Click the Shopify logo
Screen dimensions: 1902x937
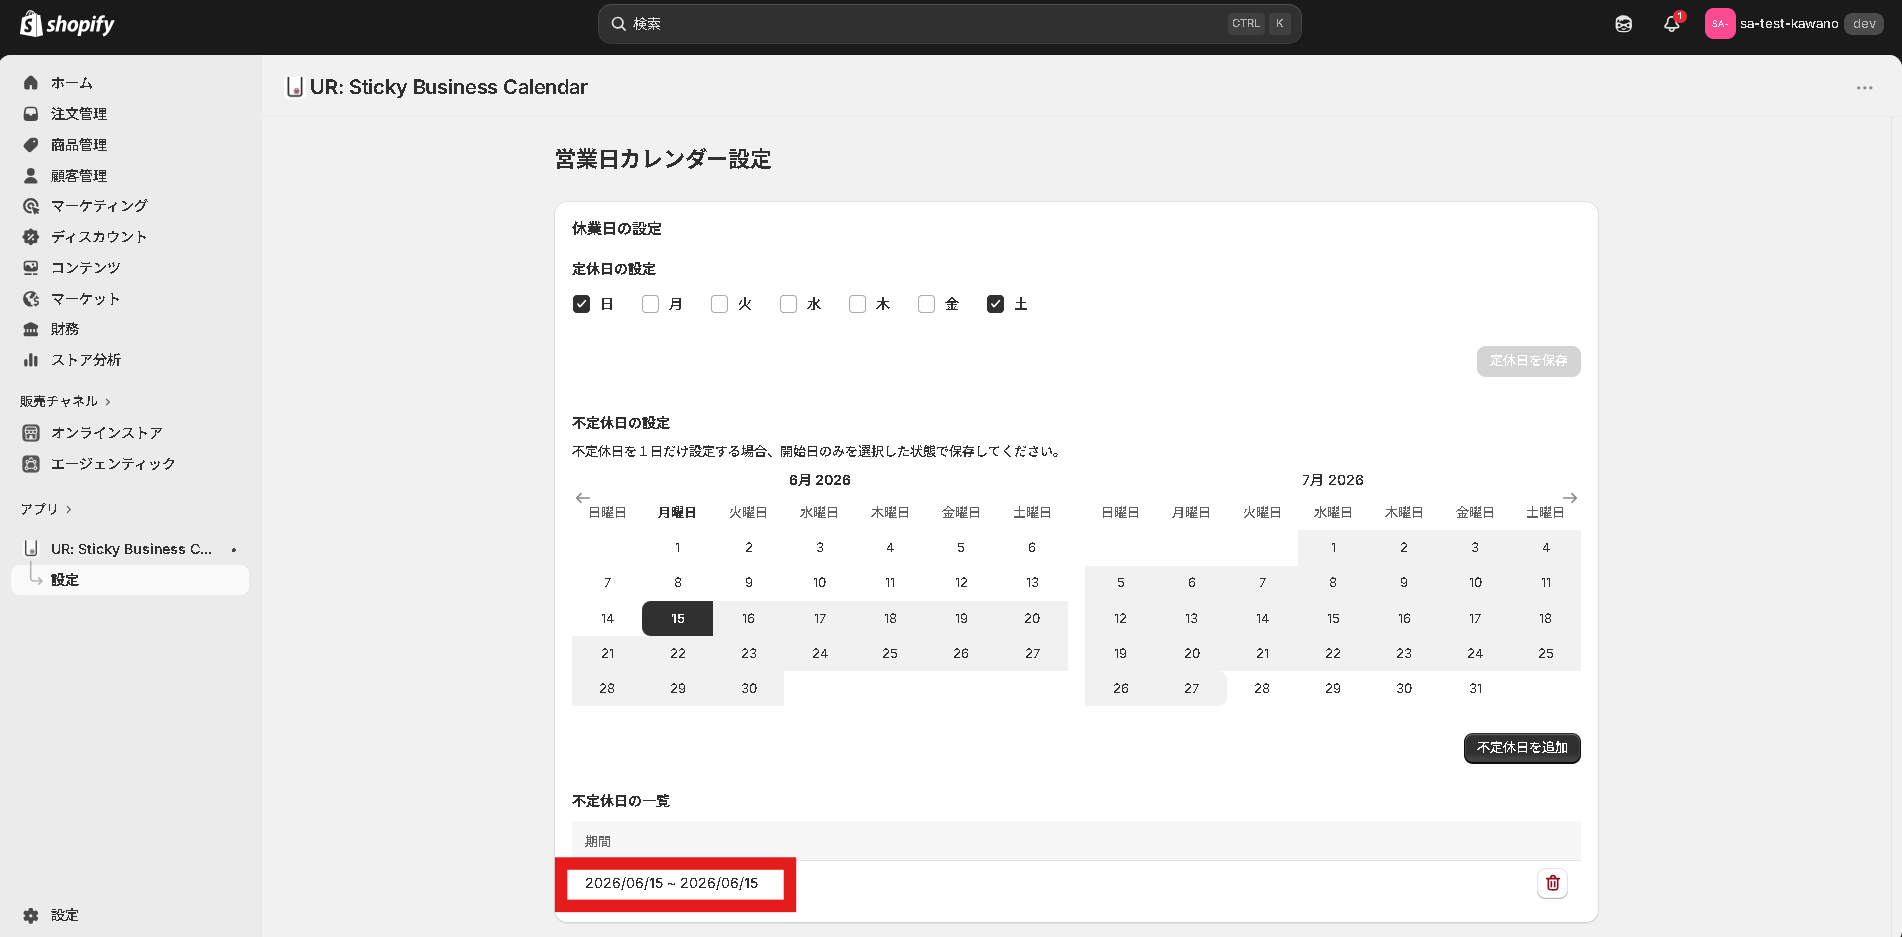pyautogui.click(x=68, y=23)
